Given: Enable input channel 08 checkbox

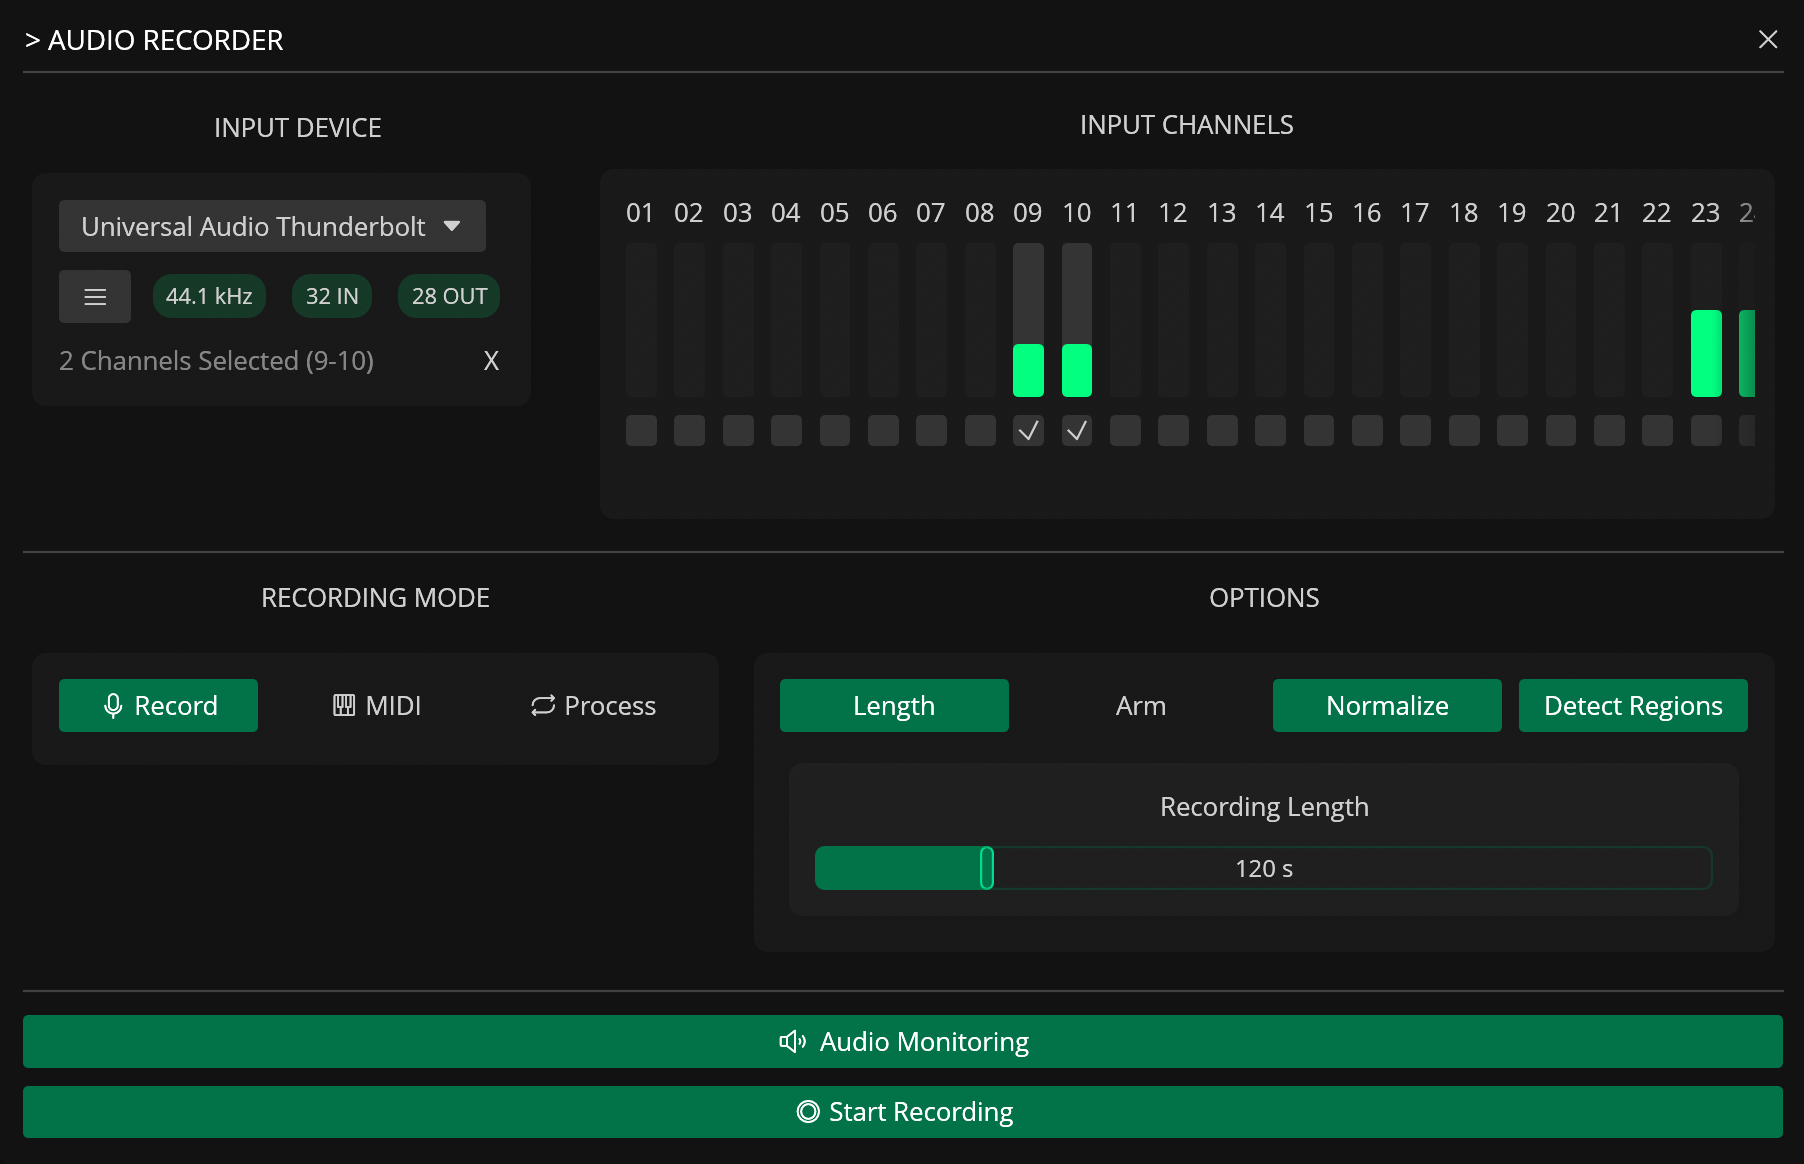Looking at the screenshot, I should click(x=980, y=431).
